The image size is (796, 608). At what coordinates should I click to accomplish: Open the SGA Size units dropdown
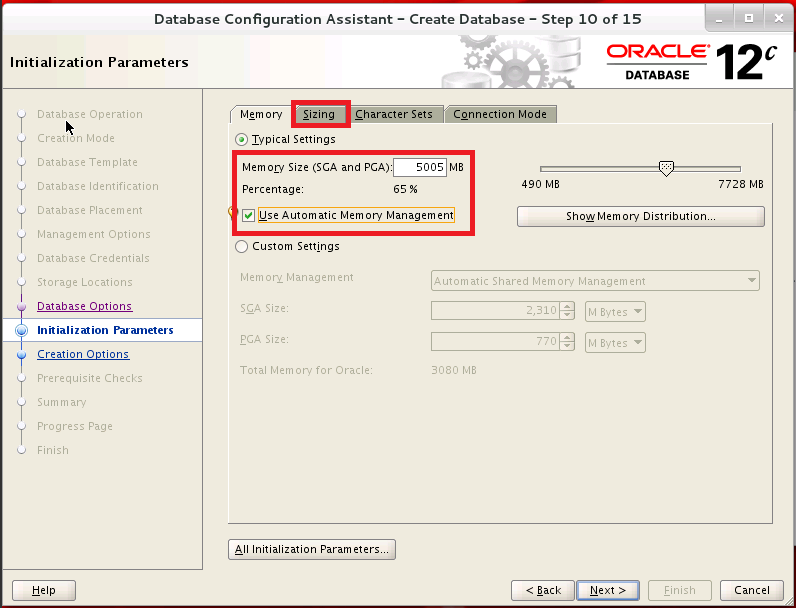(615, 312)
